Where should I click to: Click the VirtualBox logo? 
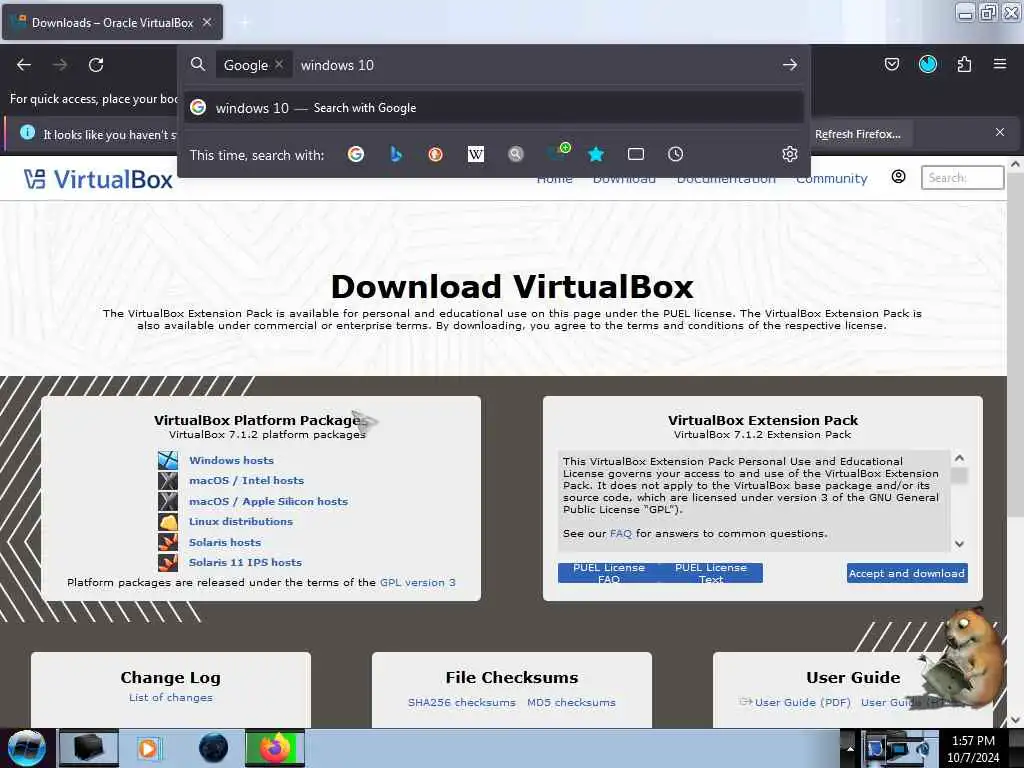[98, 179]
